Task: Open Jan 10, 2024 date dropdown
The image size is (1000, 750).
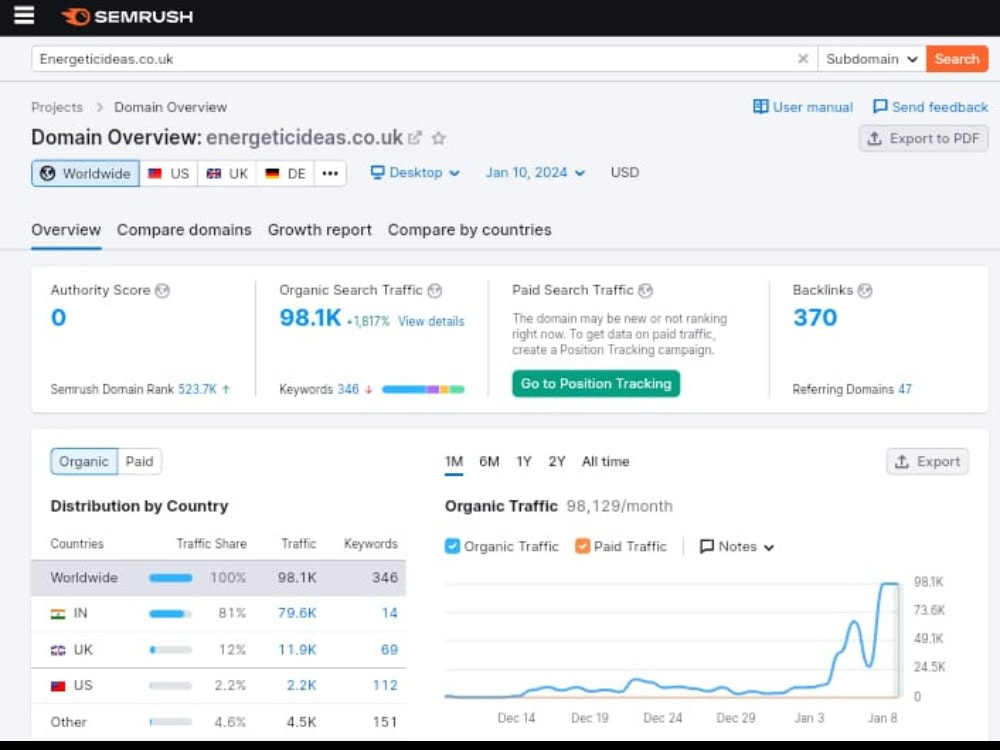Action: (x=535, y=172)
